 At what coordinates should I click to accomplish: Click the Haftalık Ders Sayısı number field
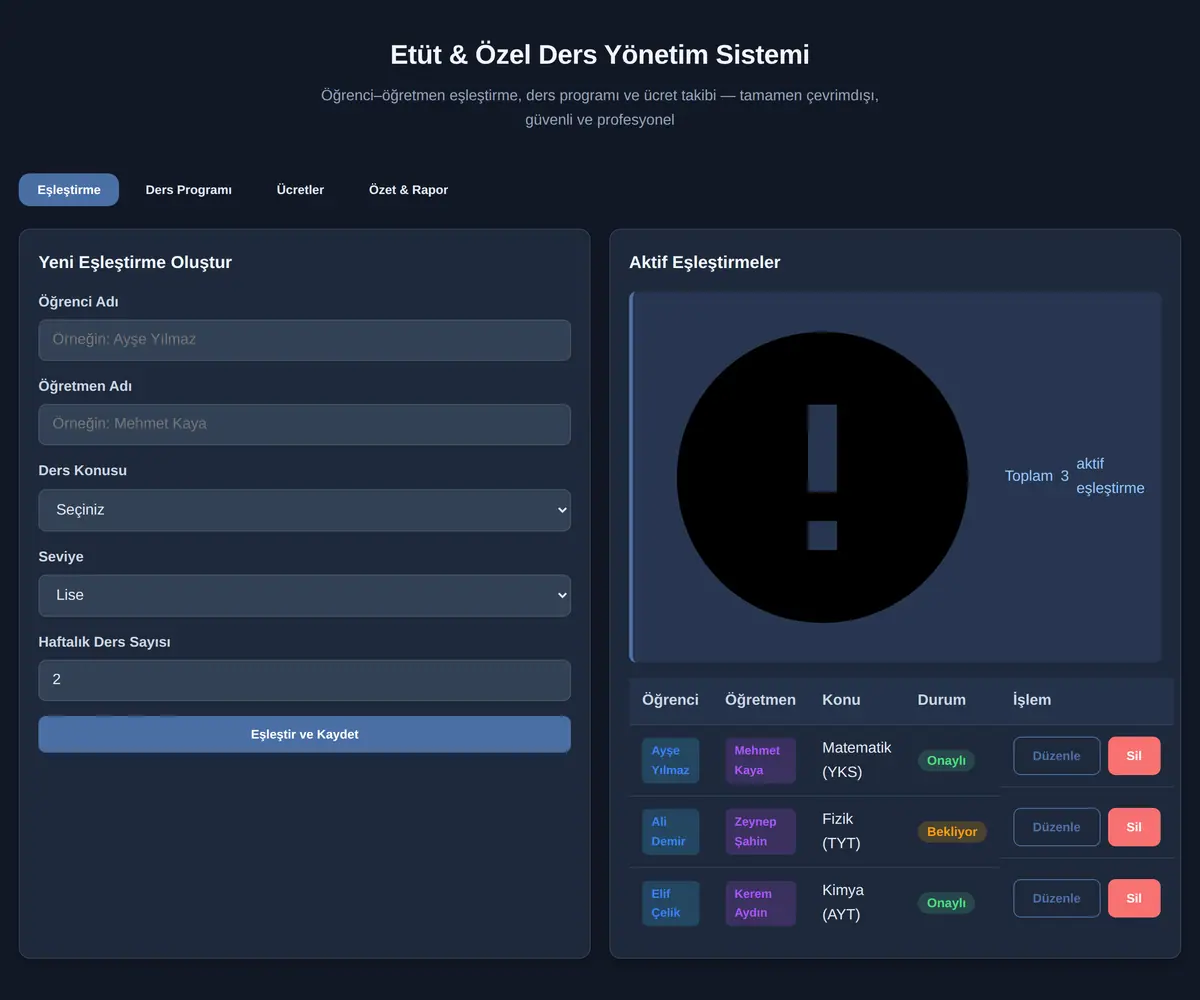coord(305,680)
